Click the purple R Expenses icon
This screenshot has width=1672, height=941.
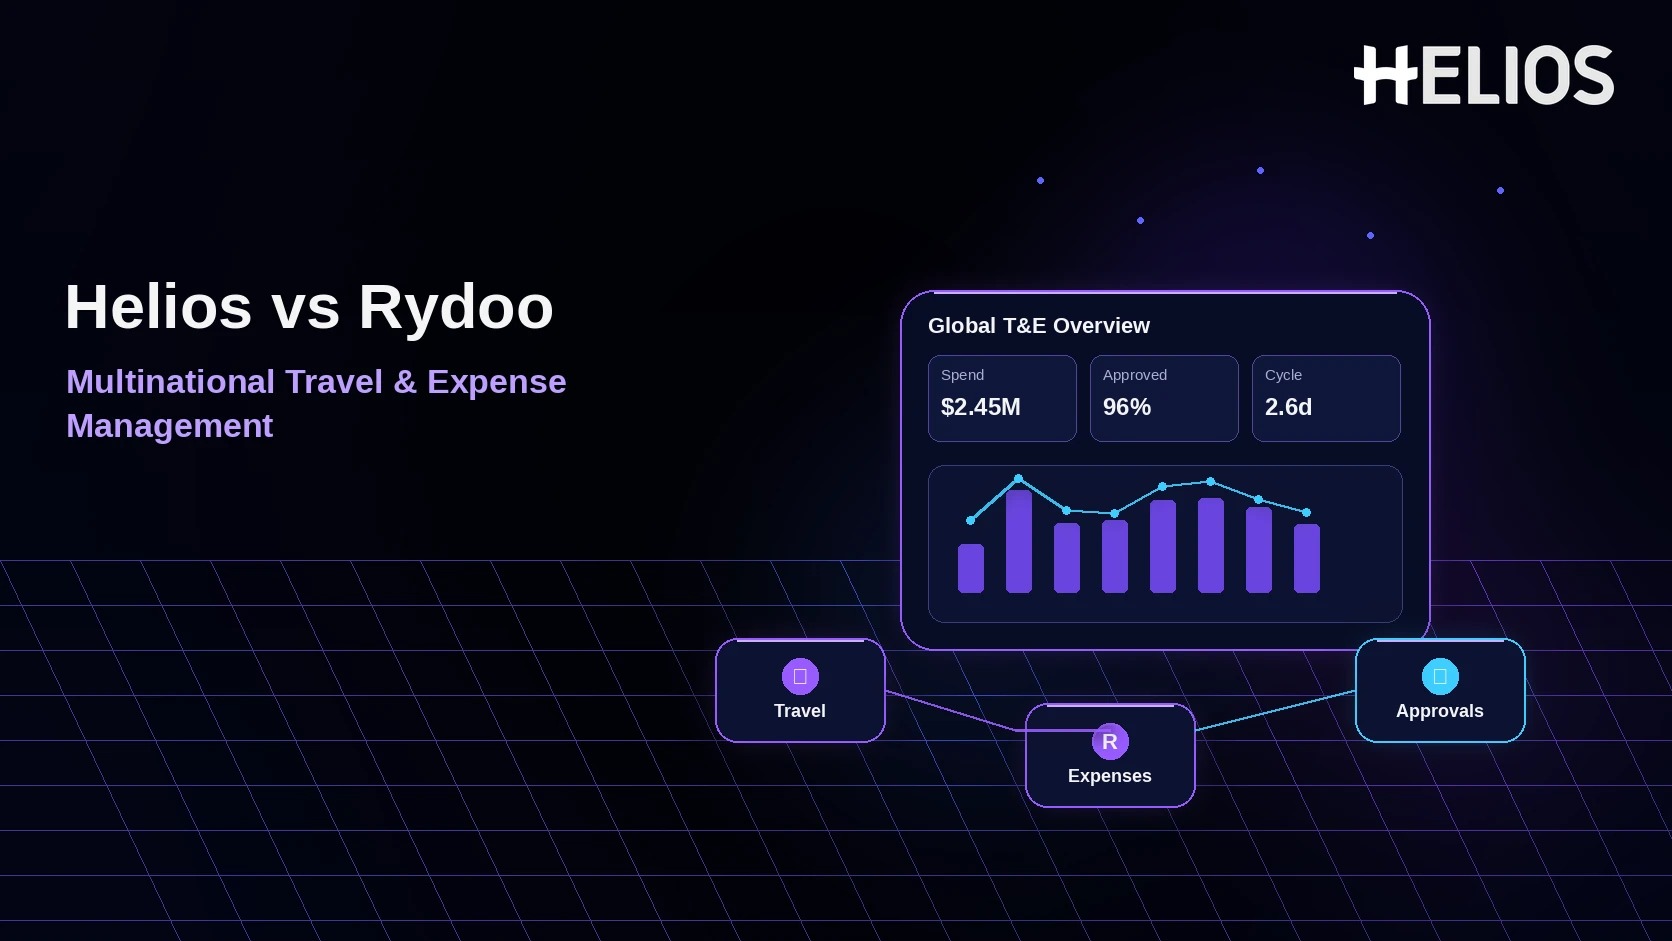[x=1110, y=741]
